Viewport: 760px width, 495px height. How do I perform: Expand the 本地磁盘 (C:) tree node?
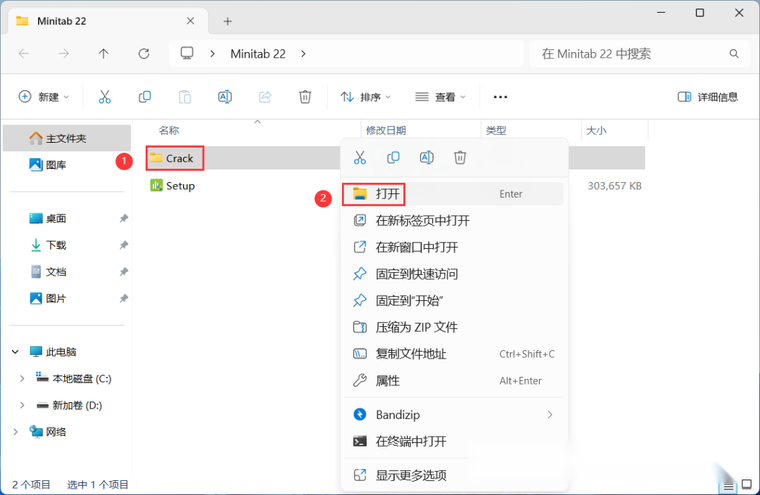point(22,379)
